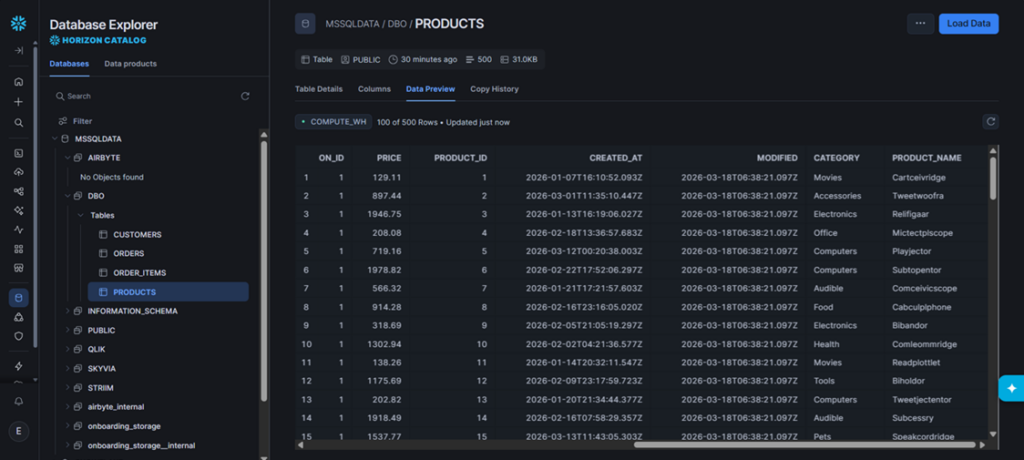Click the plus Create icon in sidebar
Screen dimensions: 1024x460
coord(18,102)
